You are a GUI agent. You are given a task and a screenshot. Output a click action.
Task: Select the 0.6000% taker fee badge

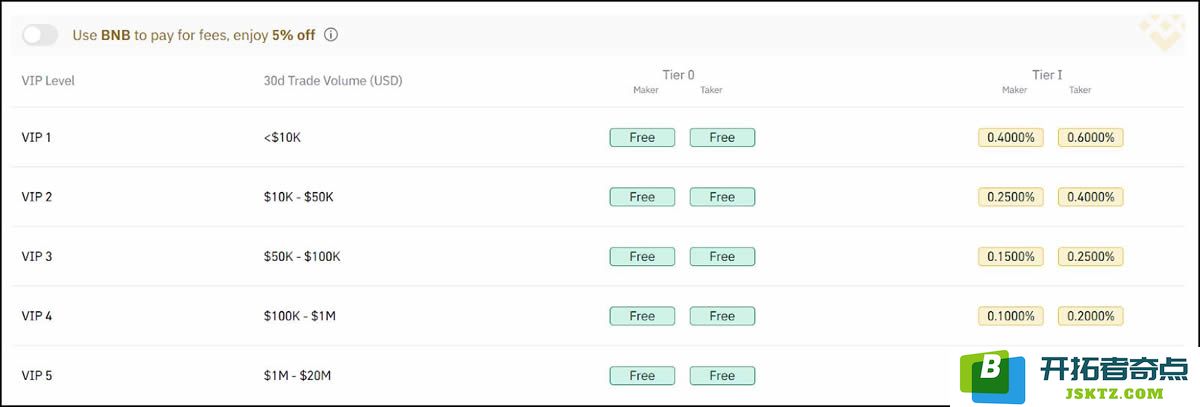click(1091, 137)
